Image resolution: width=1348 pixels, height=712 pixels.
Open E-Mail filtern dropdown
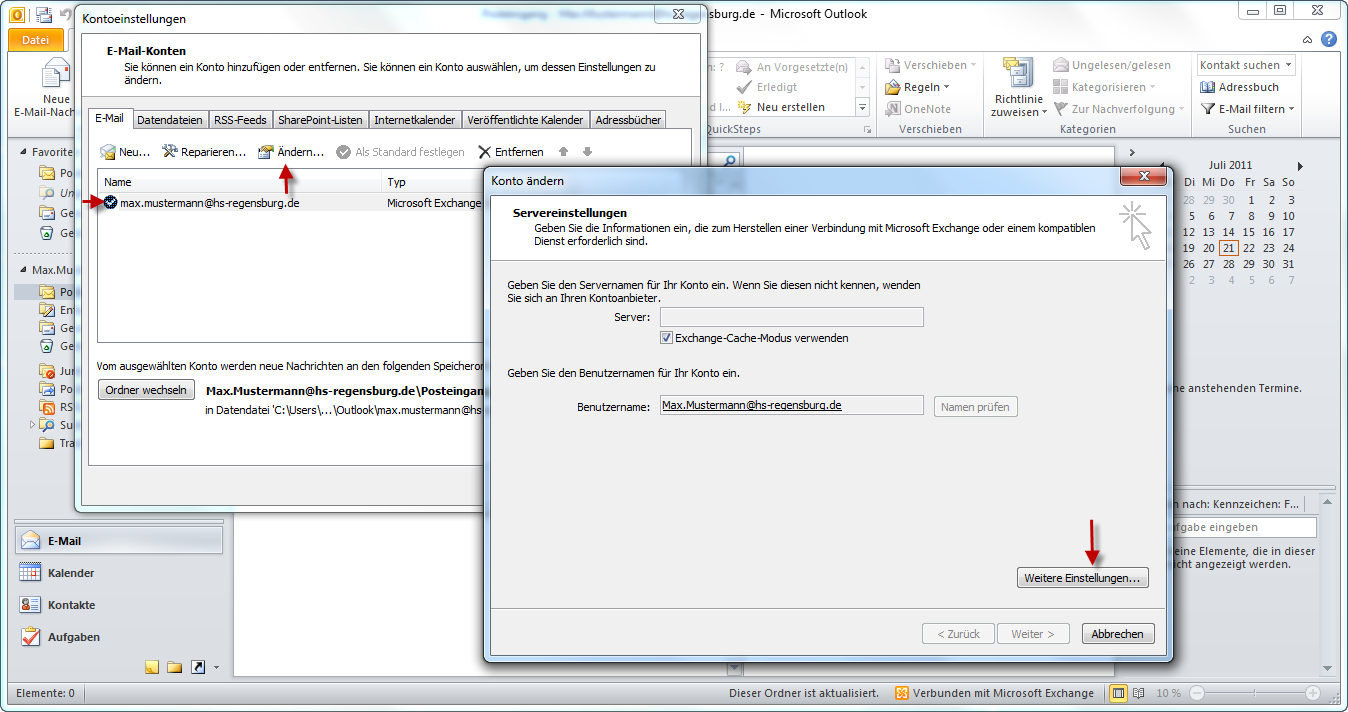(1248, 109)
